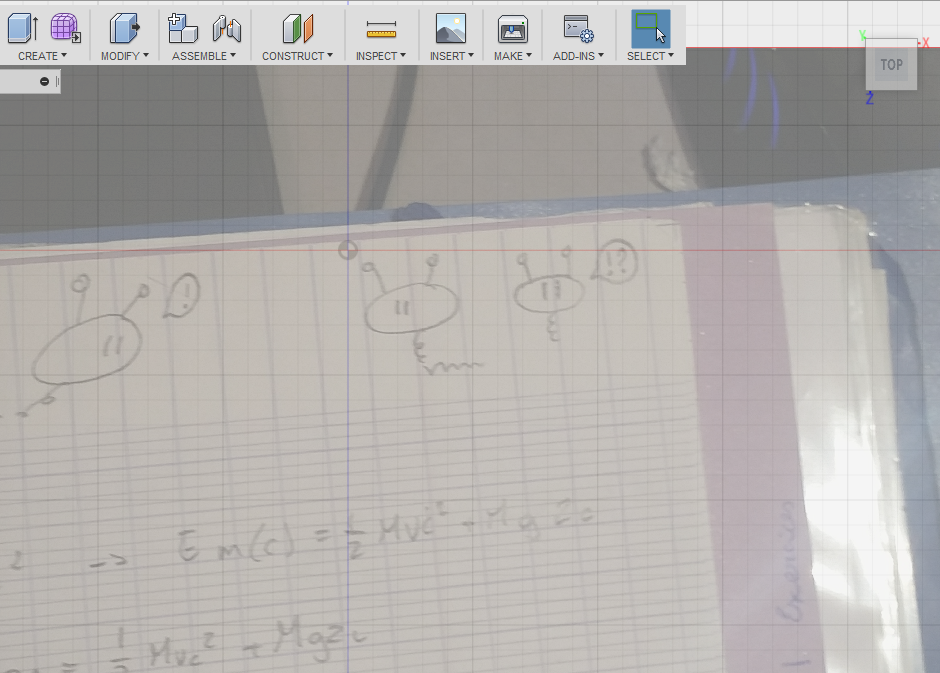940x673 pixels.
Task: Open the INSPECT menu label
Action: coord(380,56)
